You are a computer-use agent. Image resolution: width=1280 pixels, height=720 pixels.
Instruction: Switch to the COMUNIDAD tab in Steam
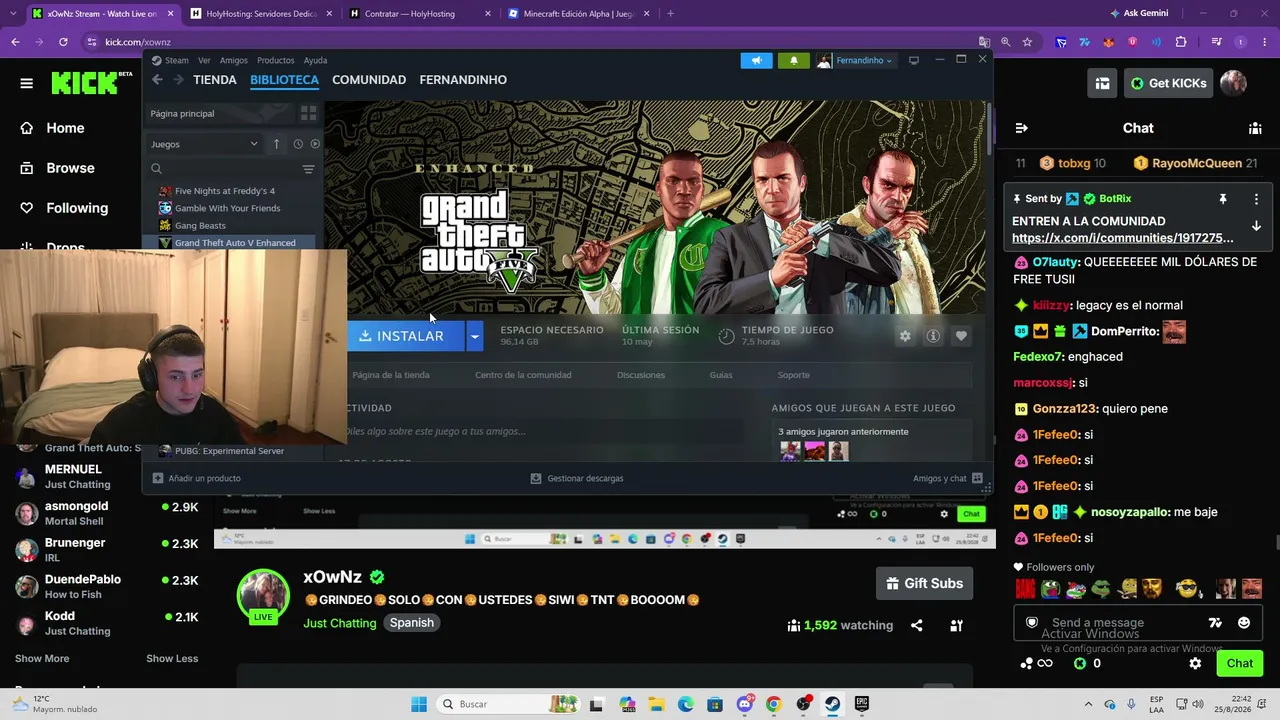[369, 80]
